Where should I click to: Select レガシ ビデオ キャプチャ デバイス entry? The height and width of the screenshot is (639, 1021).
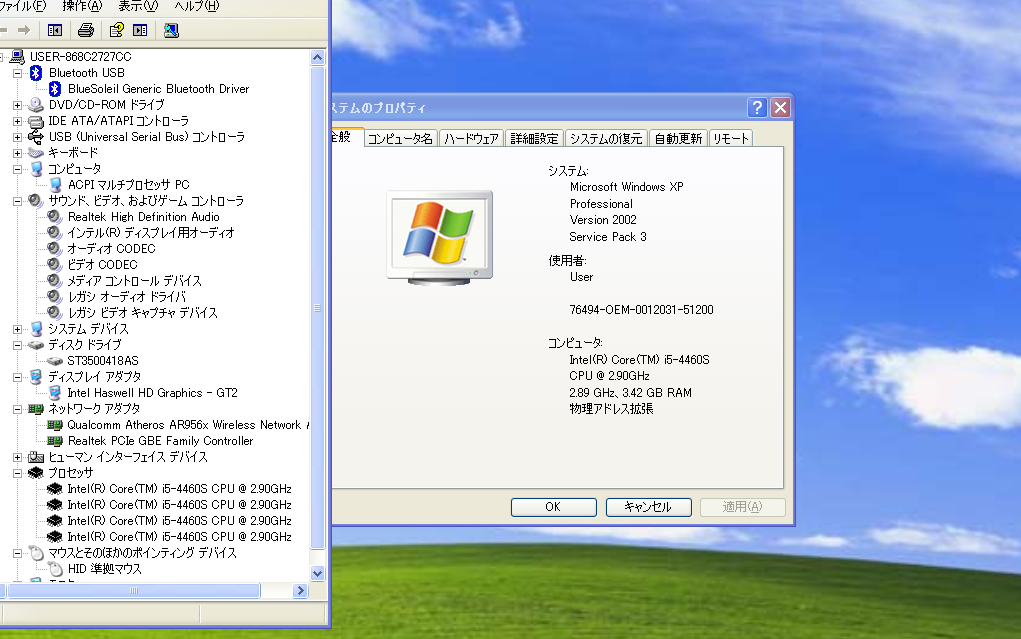[x=143, y=313]
